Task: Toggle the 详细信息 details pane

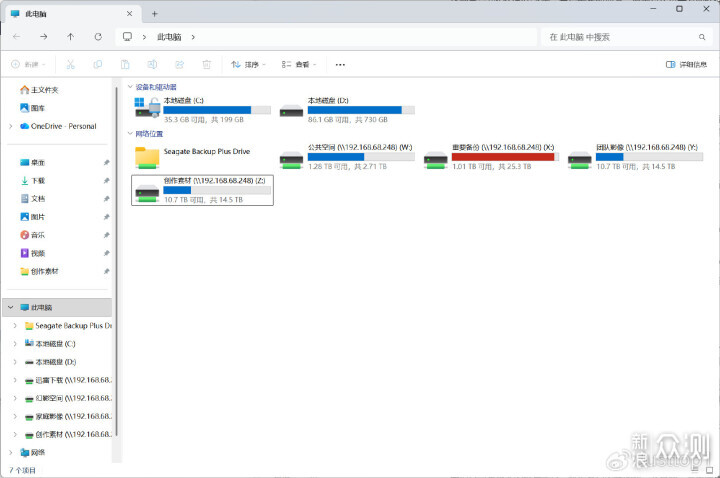Action: click(686, 64)
